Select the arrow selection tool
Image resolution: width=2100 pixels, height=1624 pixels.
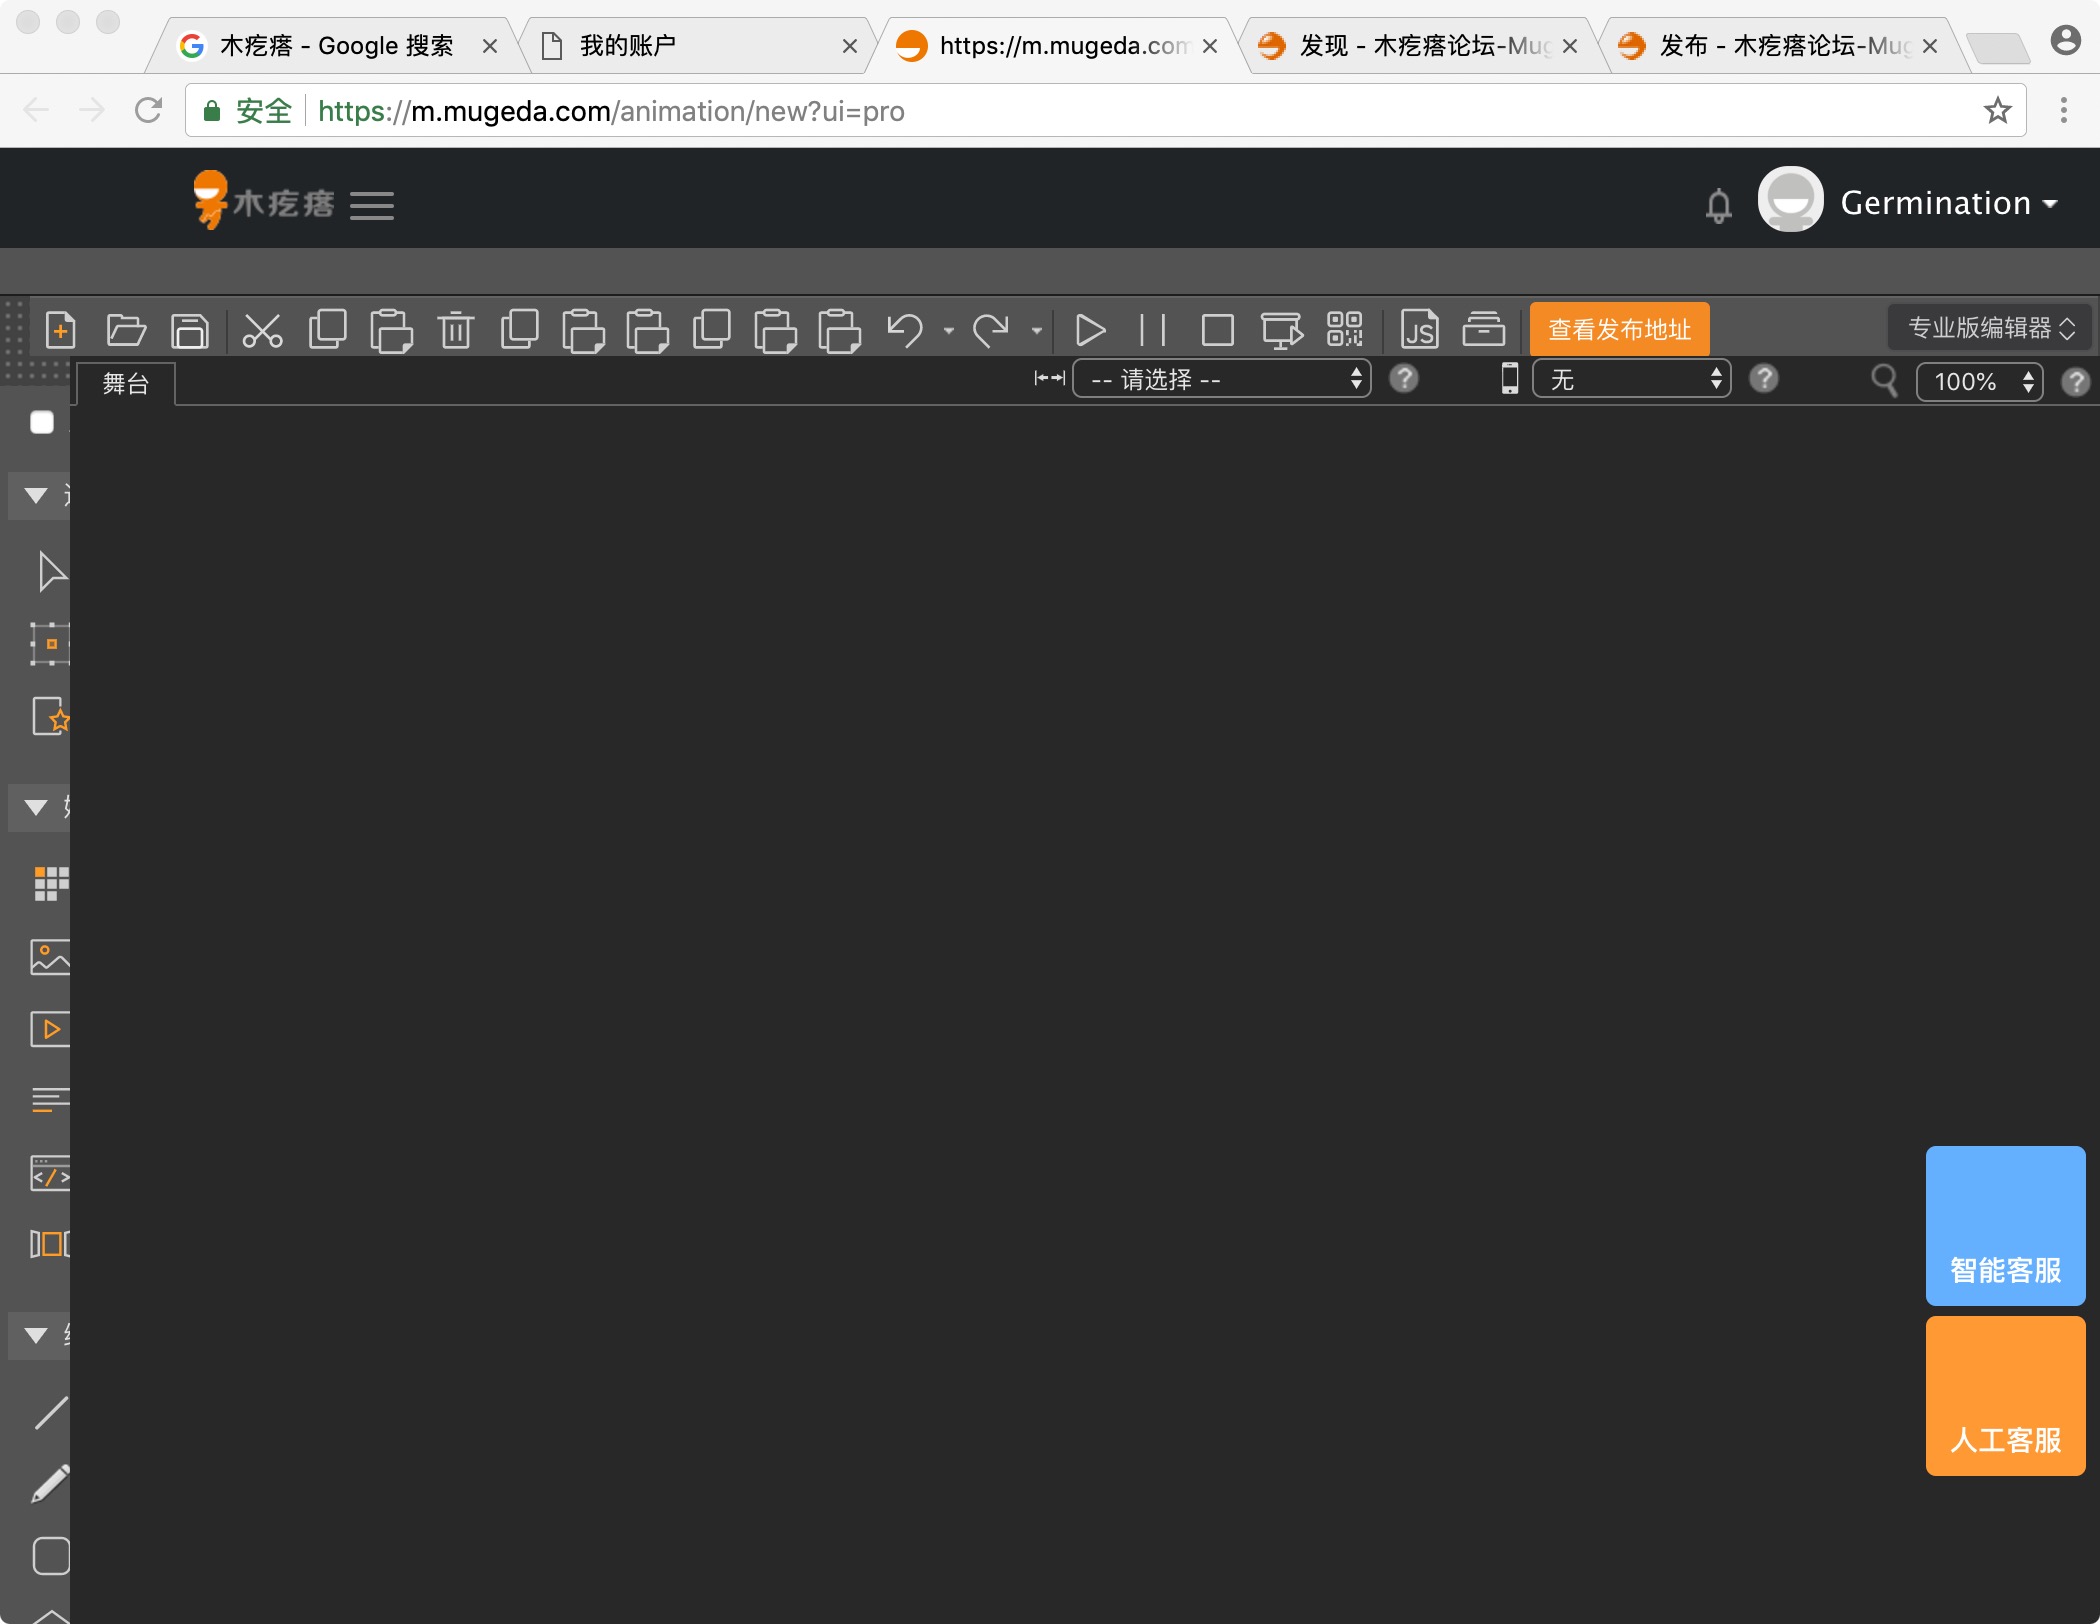pos(51,571)
